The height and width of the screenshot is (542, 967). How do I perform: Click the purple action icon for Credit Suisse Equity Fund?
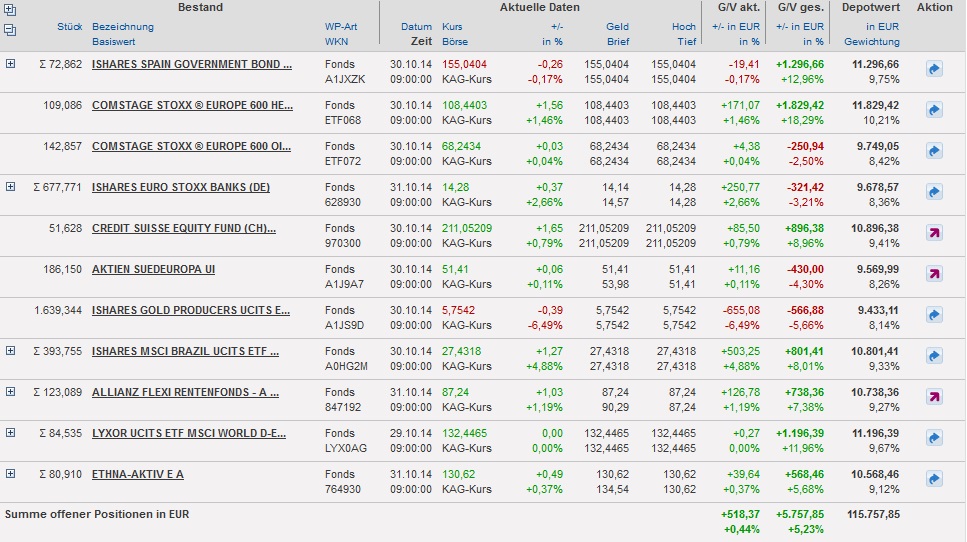(x=934, y=233)
